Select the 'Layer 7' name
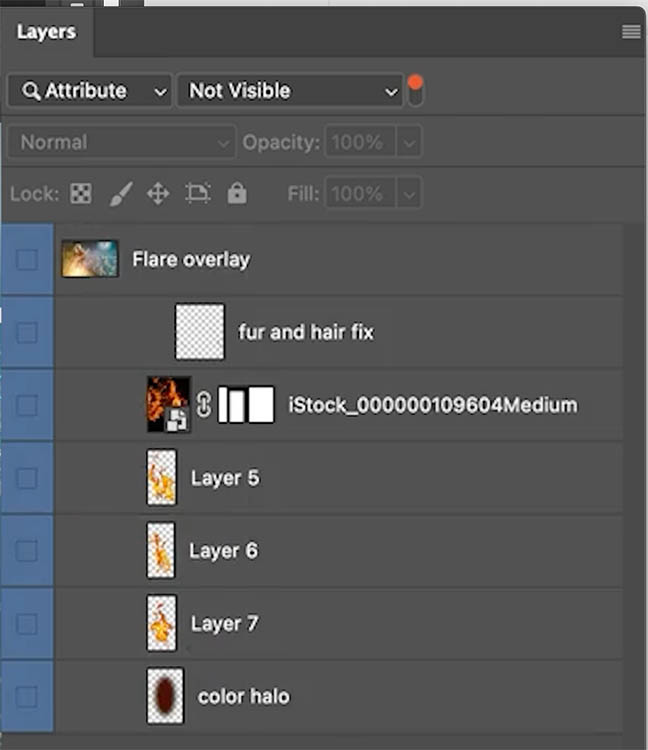Image resolution: width=648 pixels, height=750 pixels. [x=225, y=623]
